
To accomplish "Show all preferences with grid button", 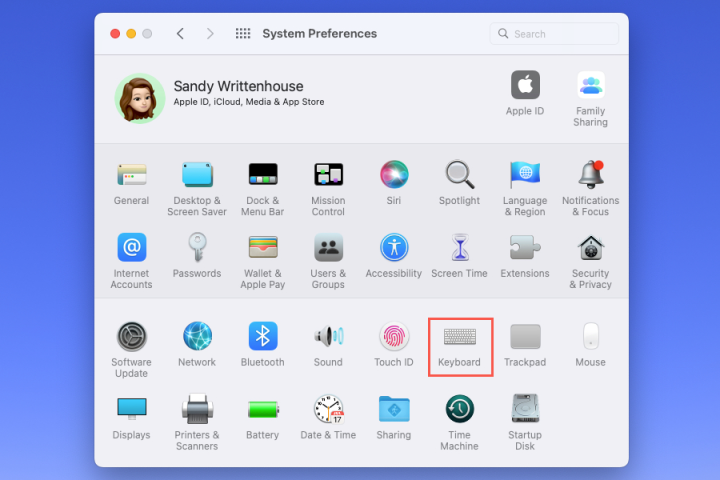I will coord(243,34).
